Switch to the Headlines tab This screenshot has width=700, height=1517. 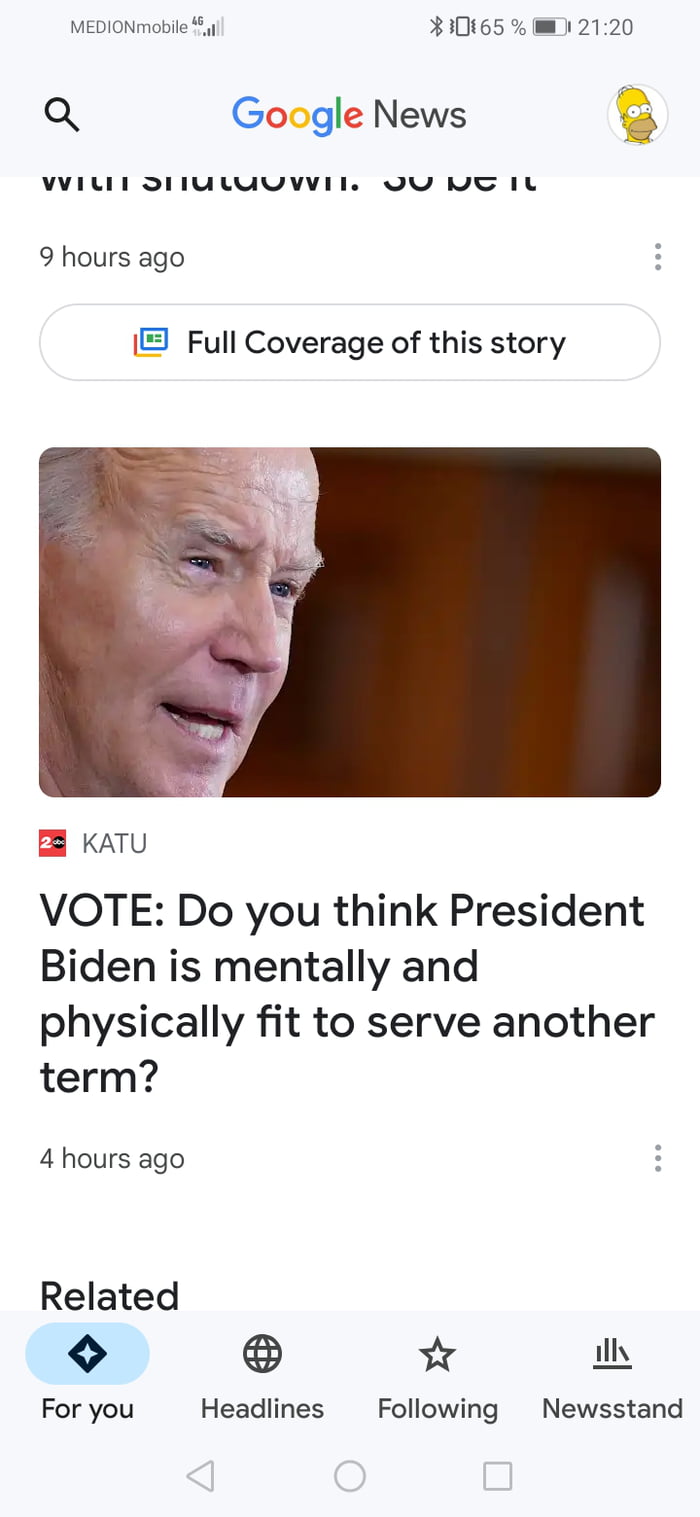tap(262, 1380)
